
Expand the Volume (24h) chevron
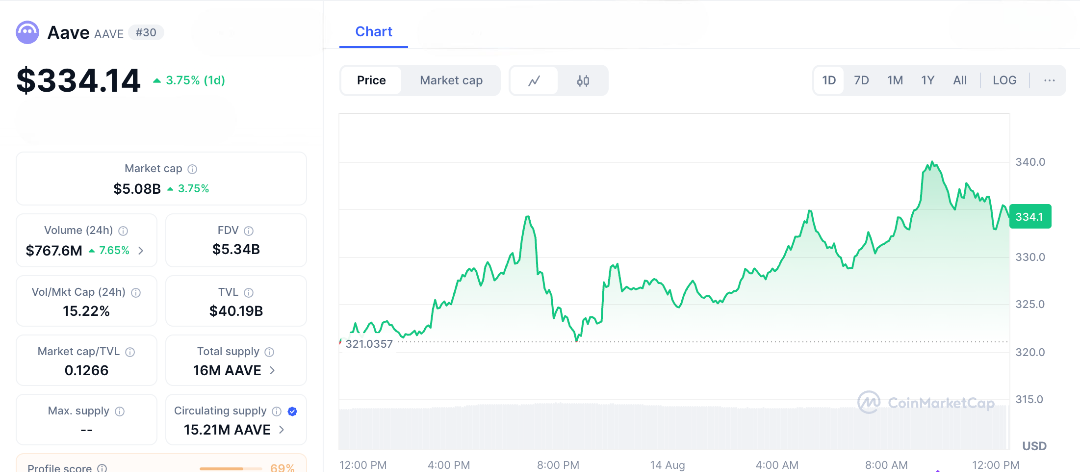tap(141, 251)
